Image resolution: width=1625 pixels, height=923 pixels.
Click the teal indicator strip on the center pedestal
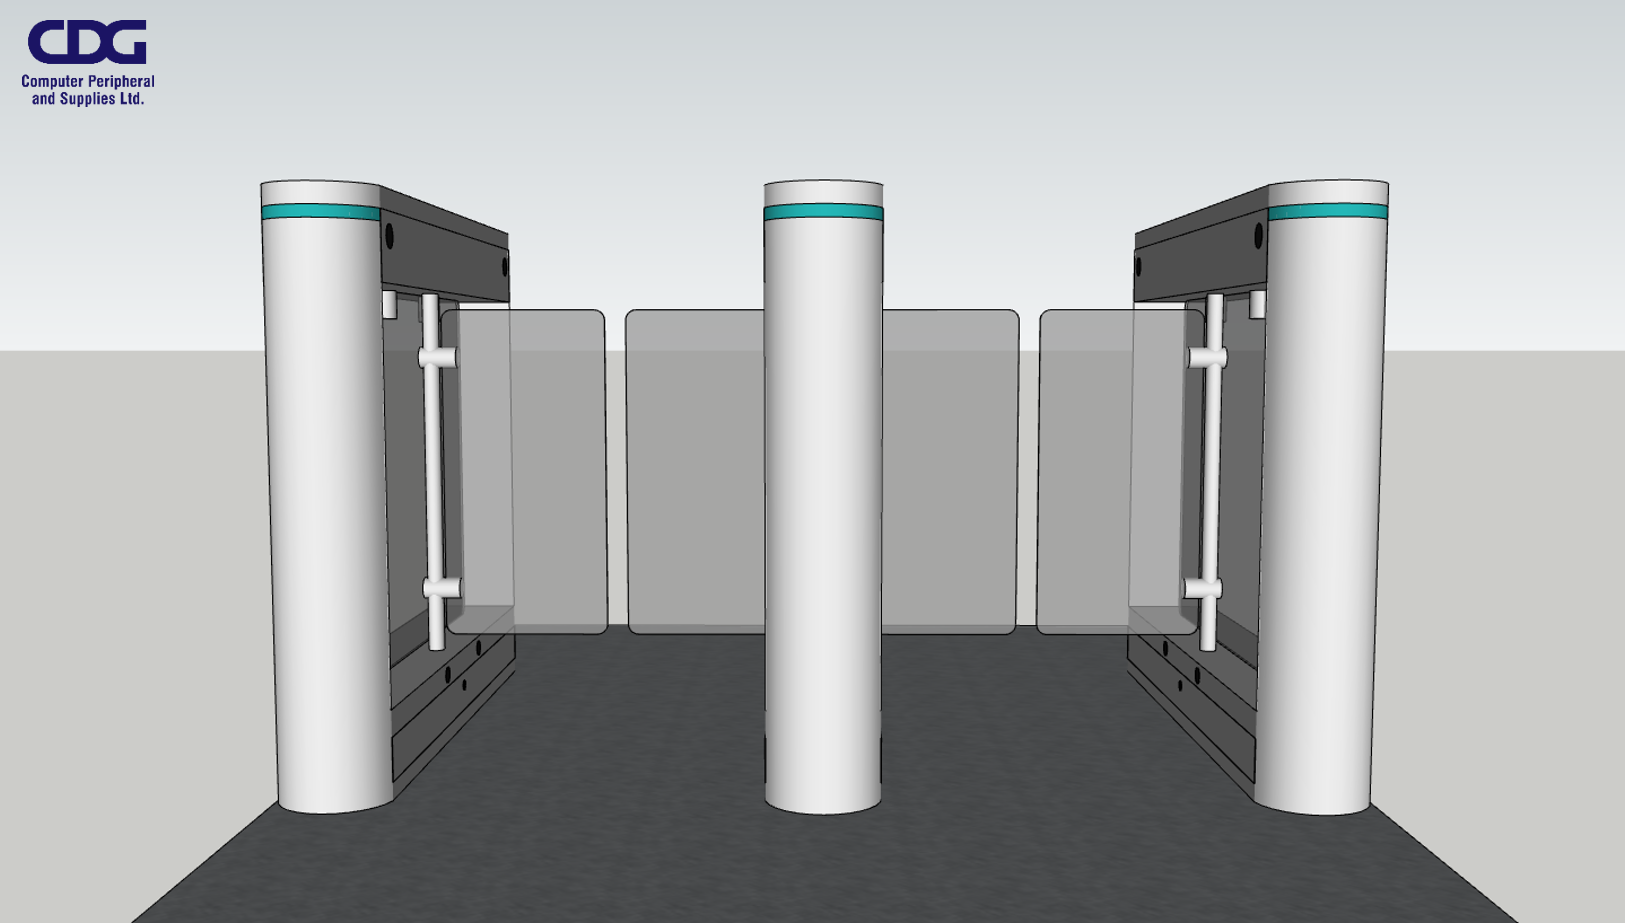tap(822, 213)
